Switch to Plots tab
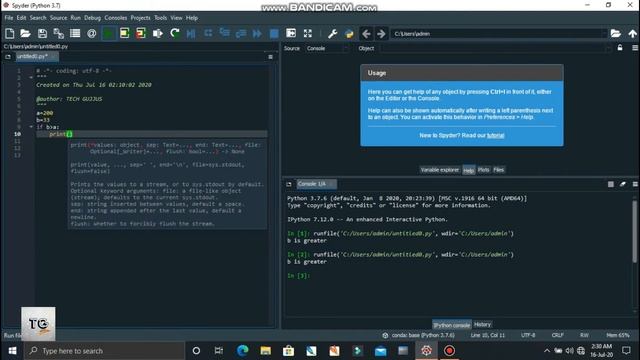640x360 pixels. [x=483, y=170]
